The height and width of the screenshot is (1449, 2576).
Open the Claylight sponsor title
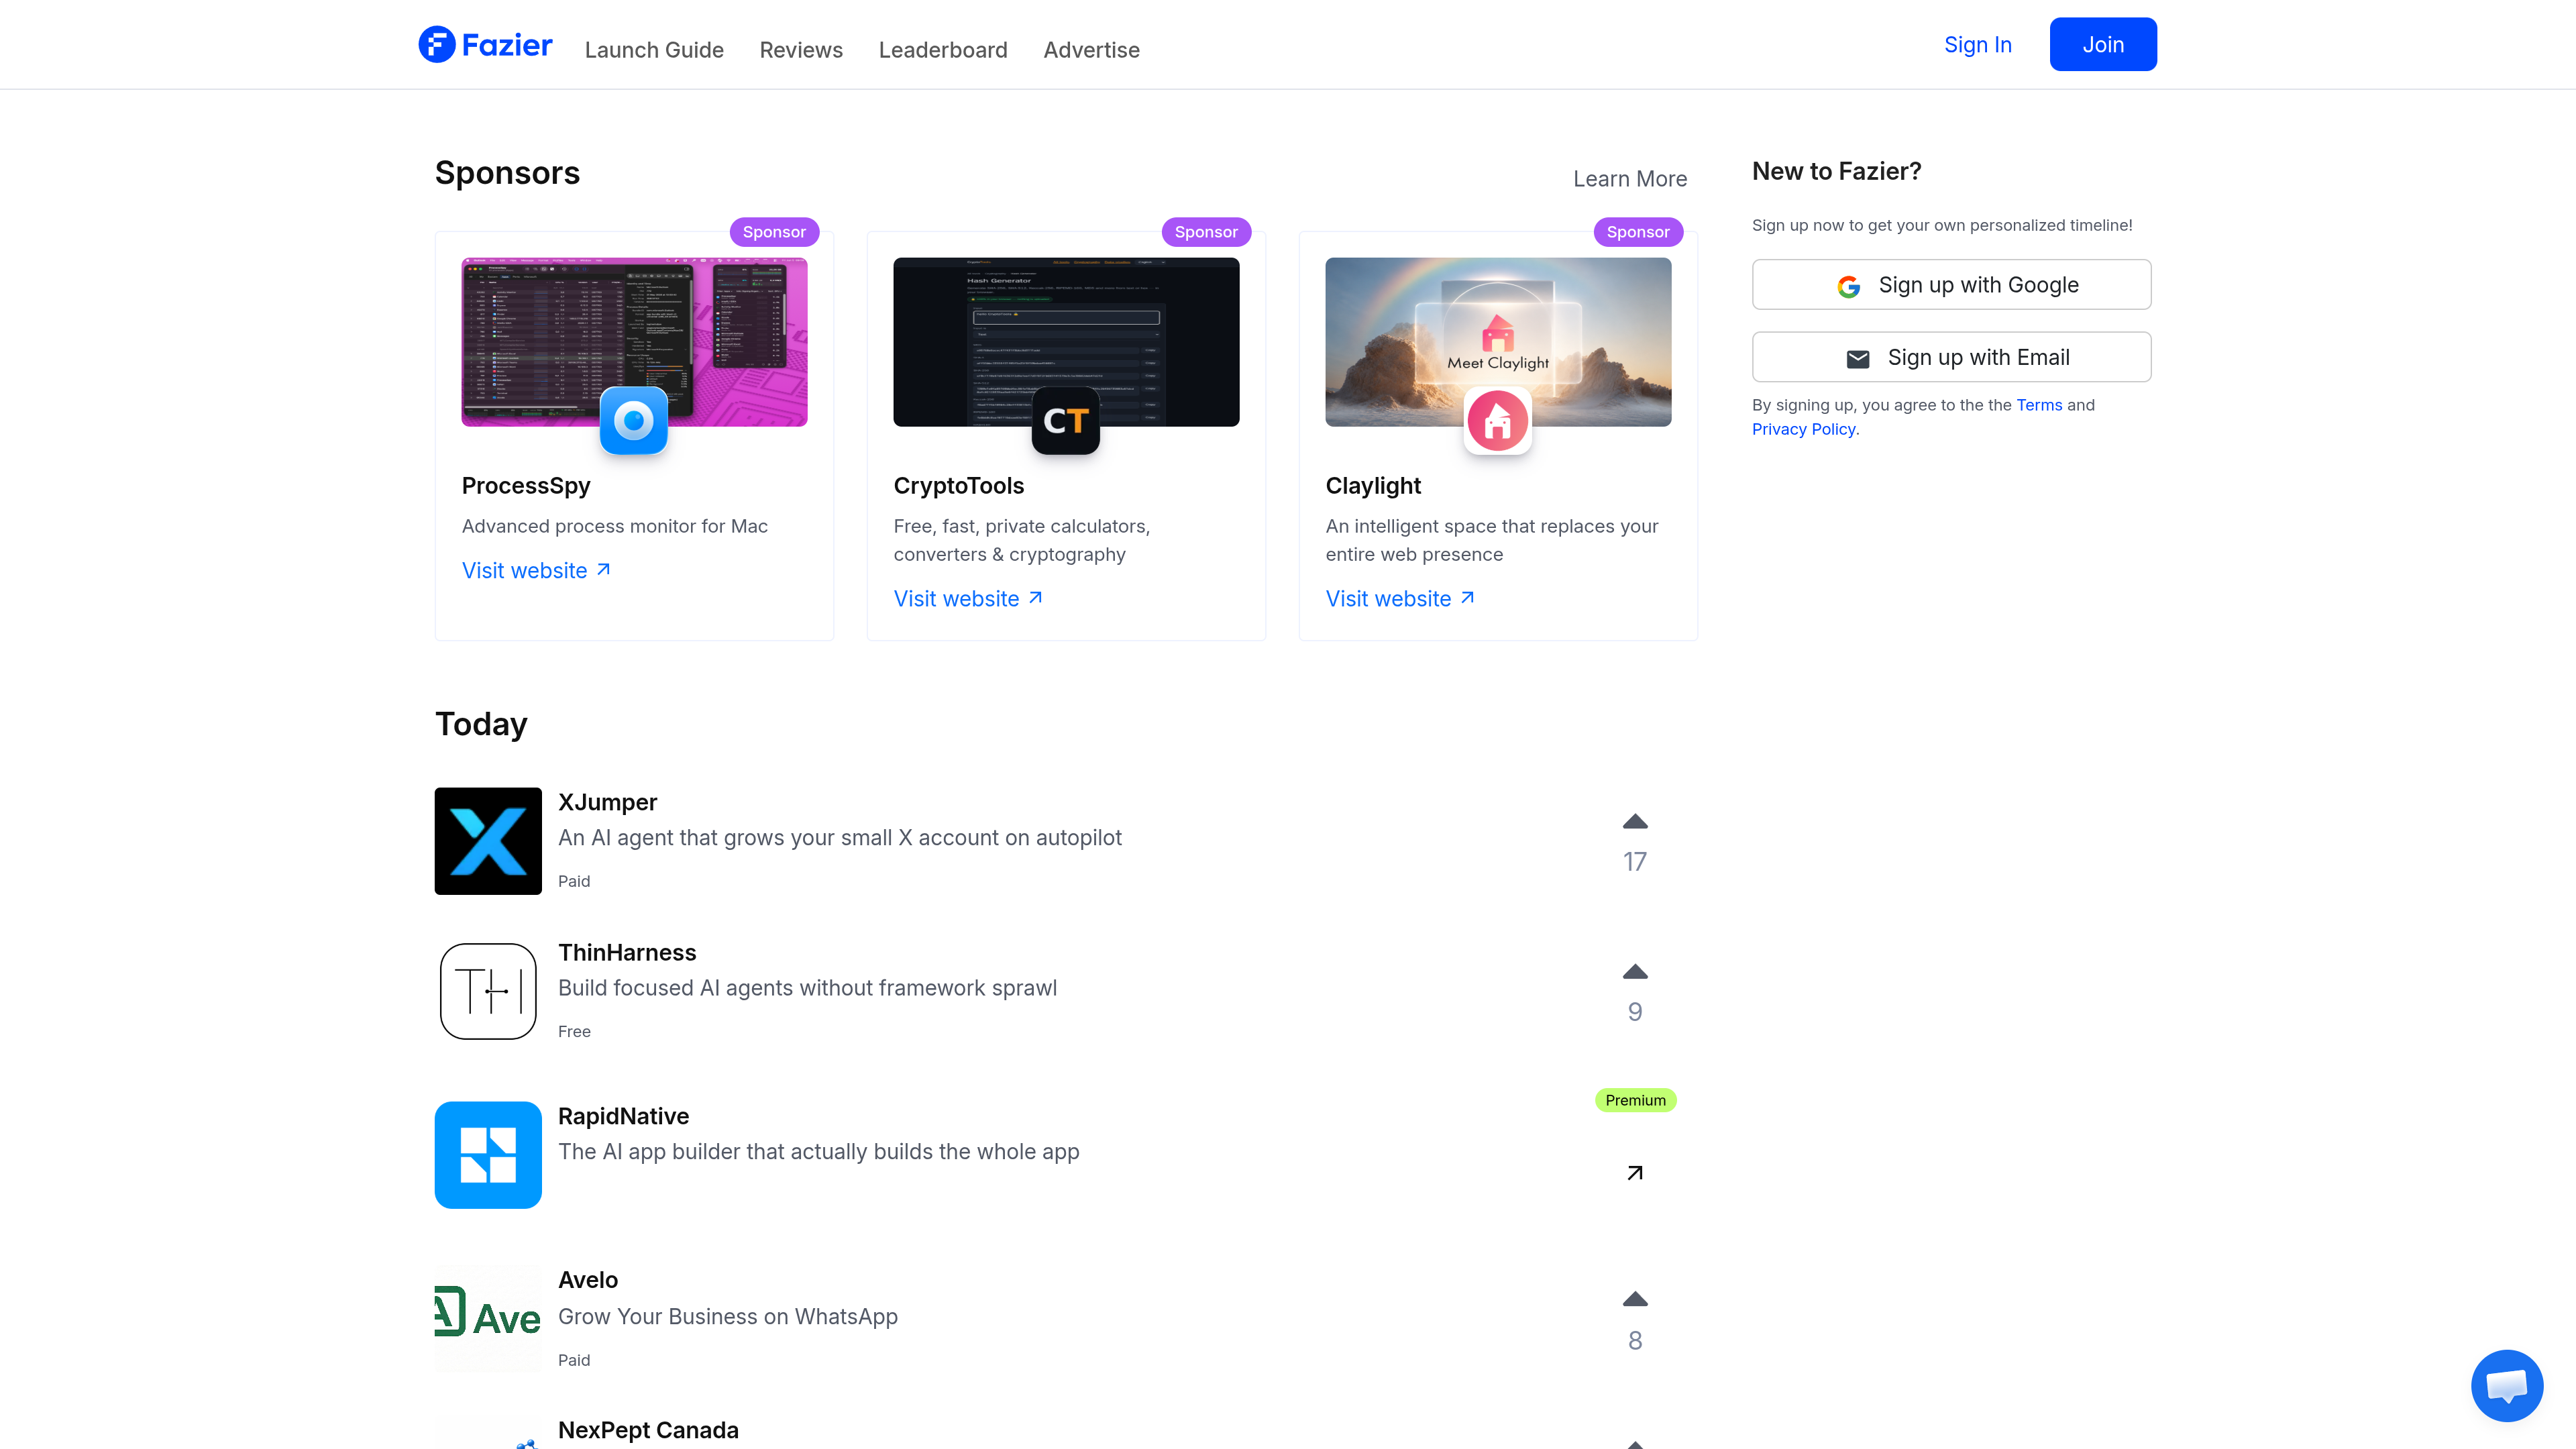click(1373, 486)
